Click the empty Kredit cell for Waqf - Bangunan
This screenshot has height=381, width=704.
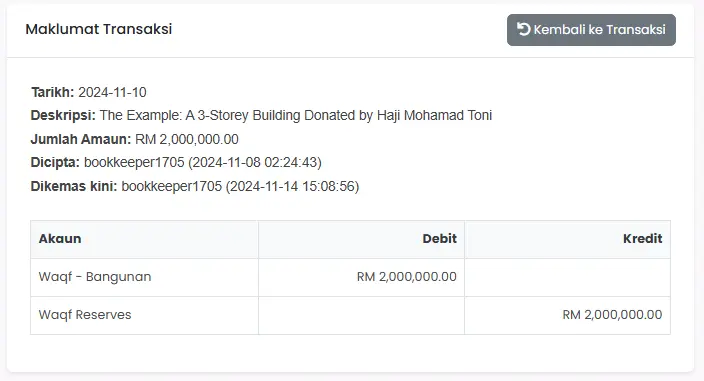(x=568, y=277)
